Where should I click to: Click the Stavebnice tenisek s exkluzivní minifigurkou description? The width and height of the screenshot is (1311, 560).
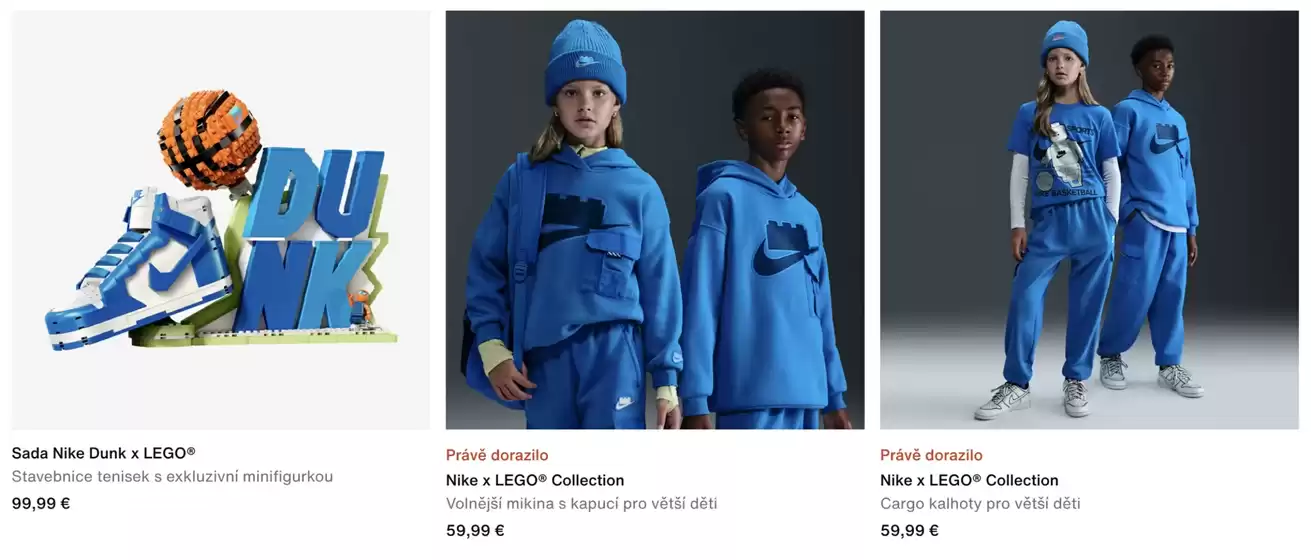point(172,477)
